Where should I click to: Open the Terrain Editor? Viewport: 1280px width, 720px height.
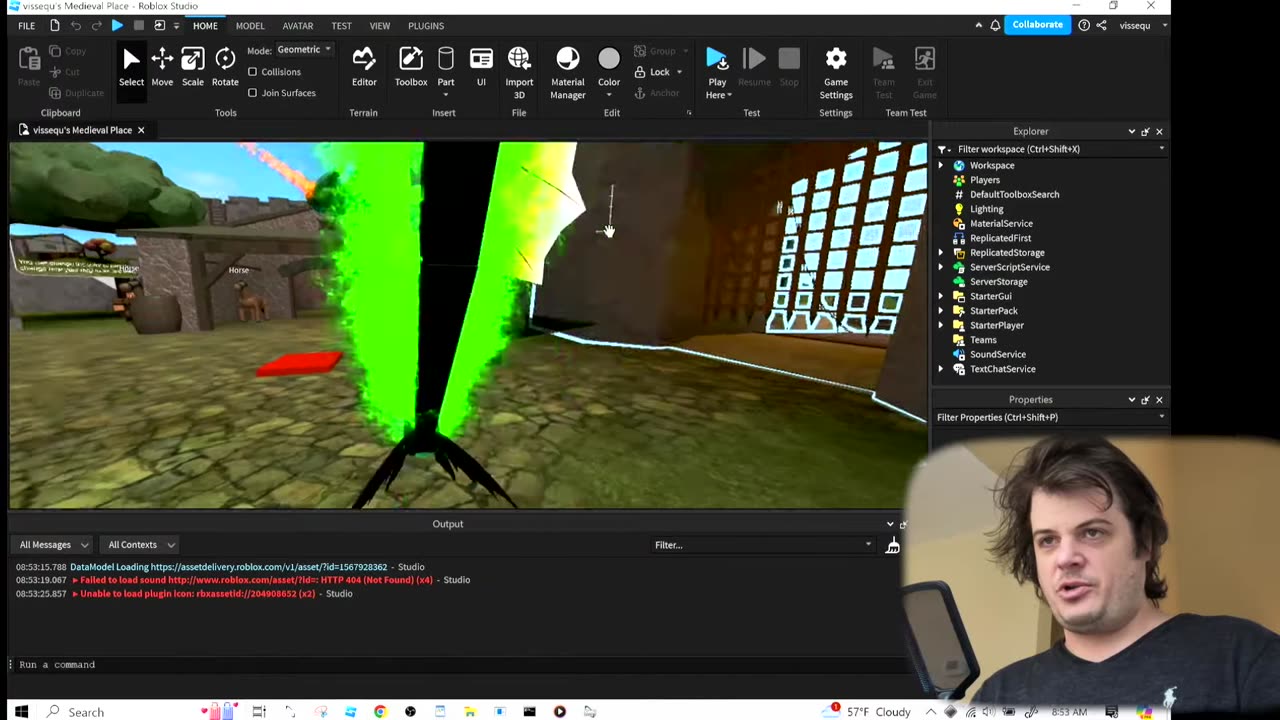click(x=364, y=67)
